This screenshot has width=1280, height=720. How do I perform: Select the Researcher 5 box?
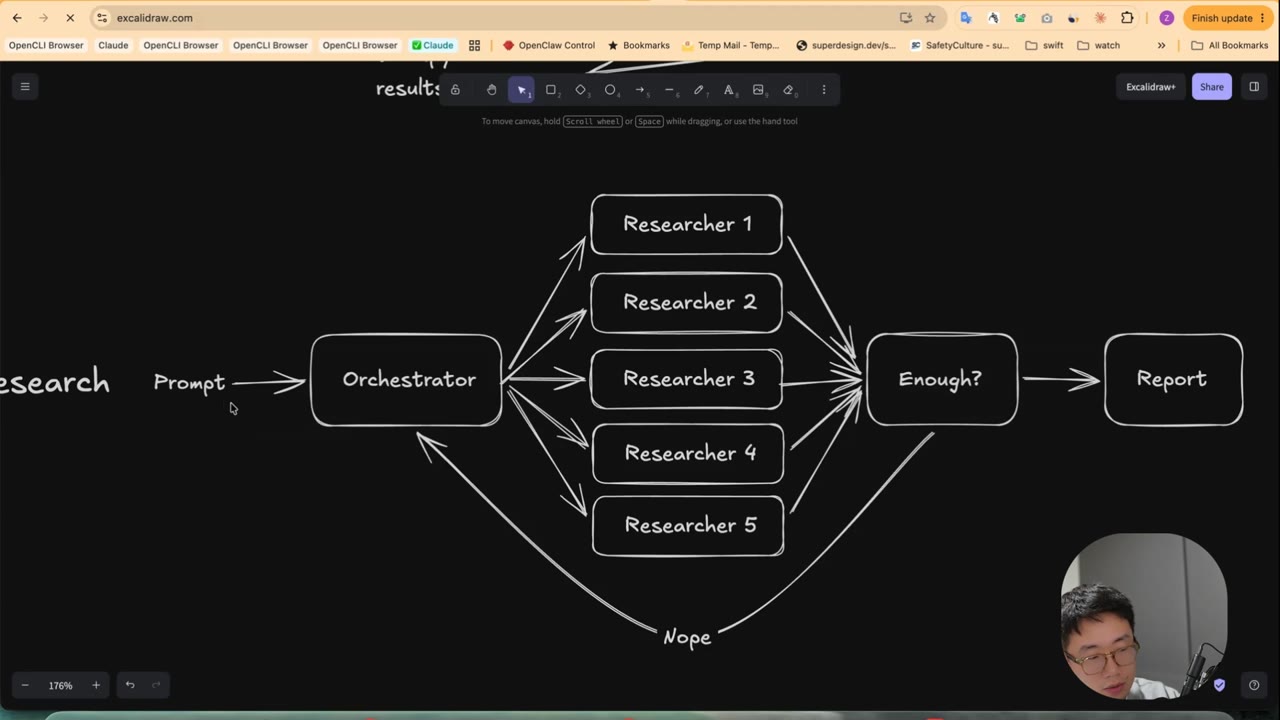click(x=689, y=526)
